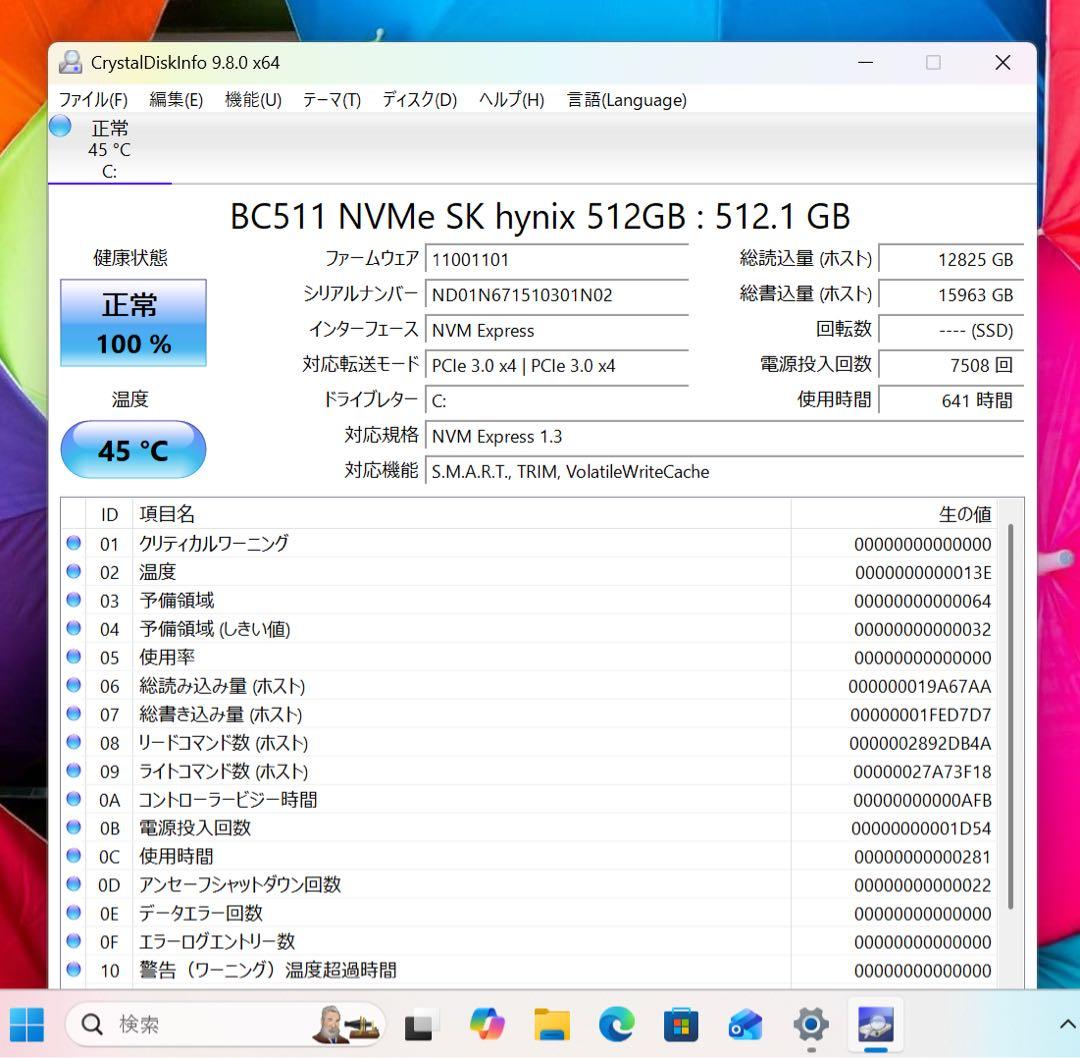
Task: Click the ID column header
Action: click(x=109, y=515)
